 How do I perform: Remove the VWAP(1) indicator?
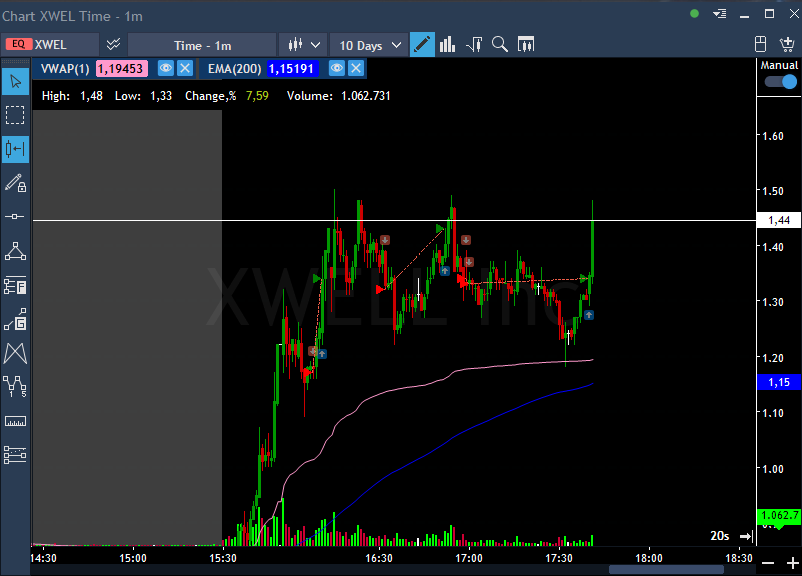tap(185, 68)
